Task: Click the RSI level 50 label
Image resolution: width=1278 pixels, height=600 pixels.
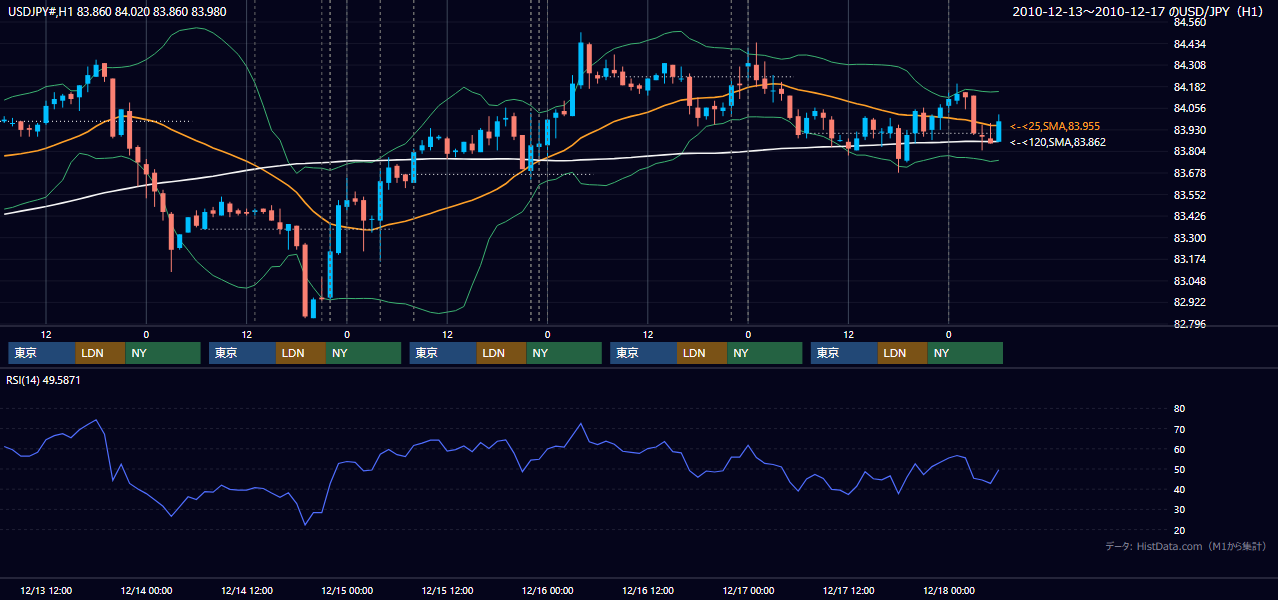Action: 1179,469
